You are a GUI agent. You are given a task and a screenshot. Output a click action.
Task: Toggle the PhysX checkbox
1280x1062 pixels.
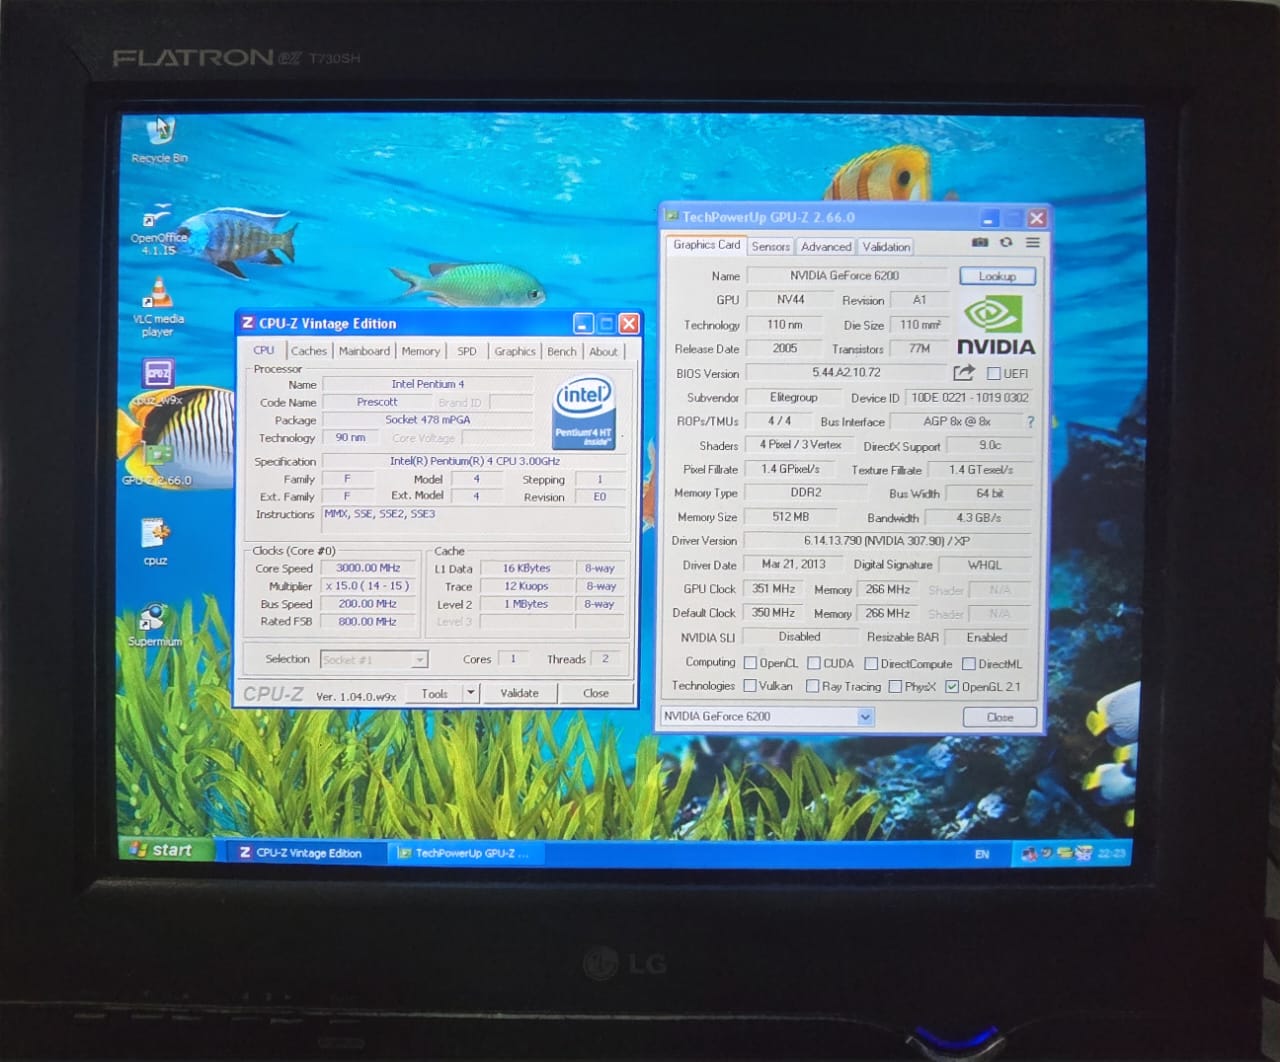tap(895, 686)
